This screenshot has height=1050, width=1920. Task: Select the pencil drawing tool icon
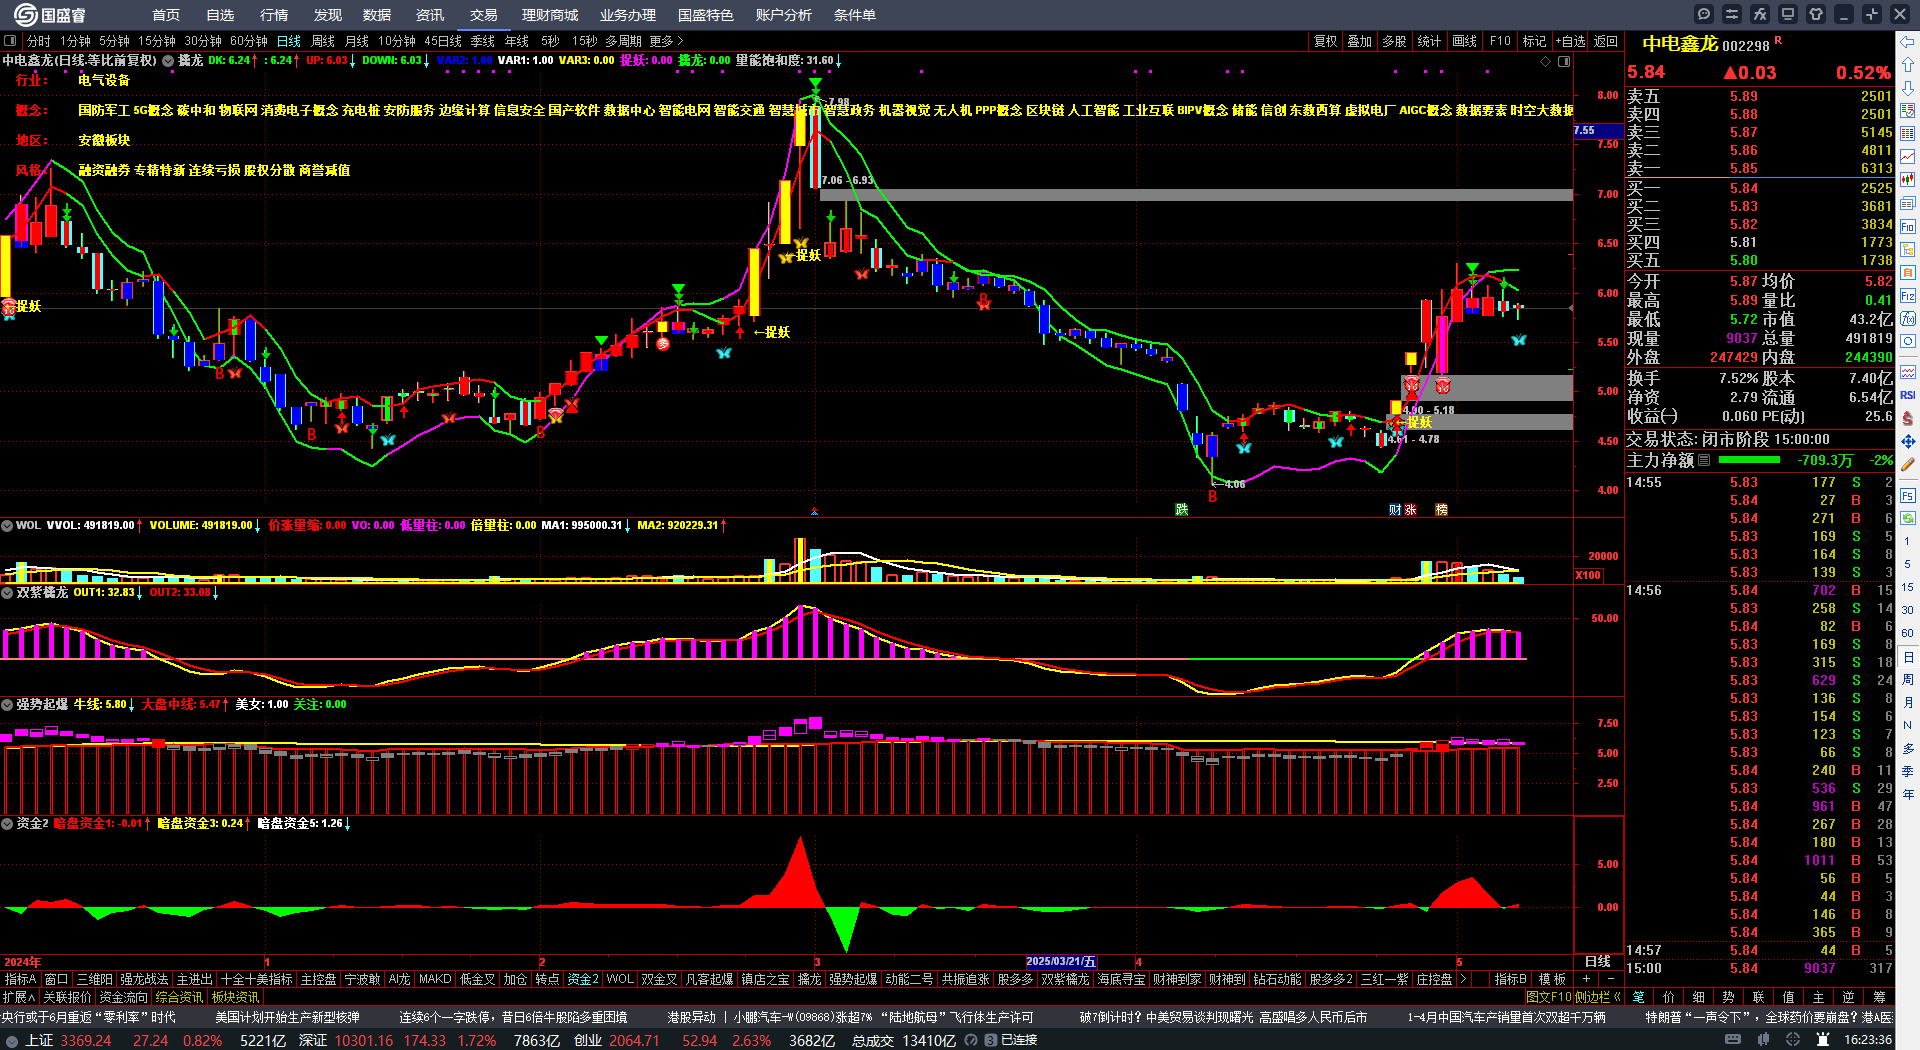tap(1908, 465)
